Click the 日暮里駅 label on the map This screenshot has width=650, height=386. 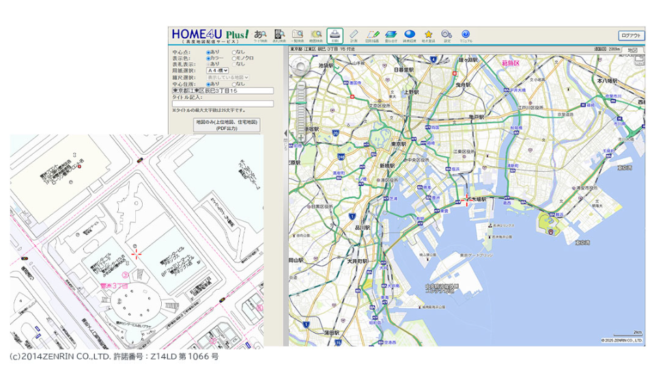click(403, 70)
